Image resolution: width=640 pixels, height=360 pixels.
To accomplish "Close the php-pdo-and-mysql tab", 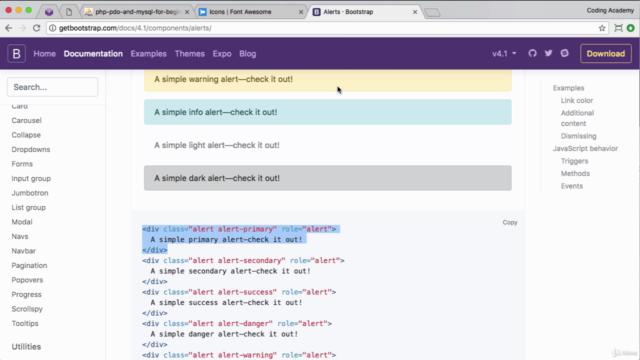I will pyautogui.click(x=187, y=12).
